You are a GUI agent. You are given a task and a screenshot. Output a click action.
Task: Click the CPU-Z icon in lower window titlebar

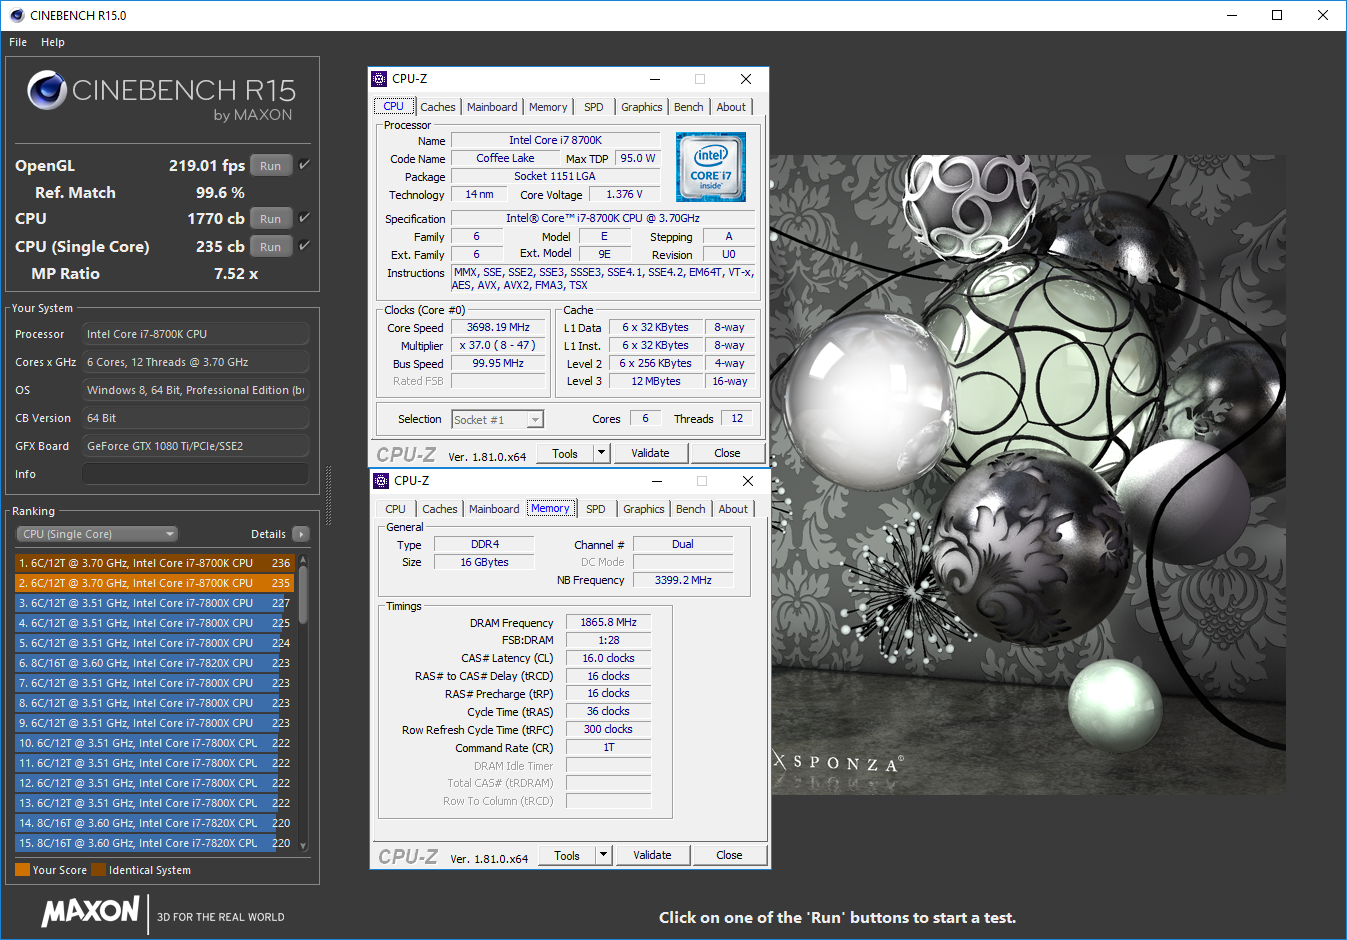[381, 481]
